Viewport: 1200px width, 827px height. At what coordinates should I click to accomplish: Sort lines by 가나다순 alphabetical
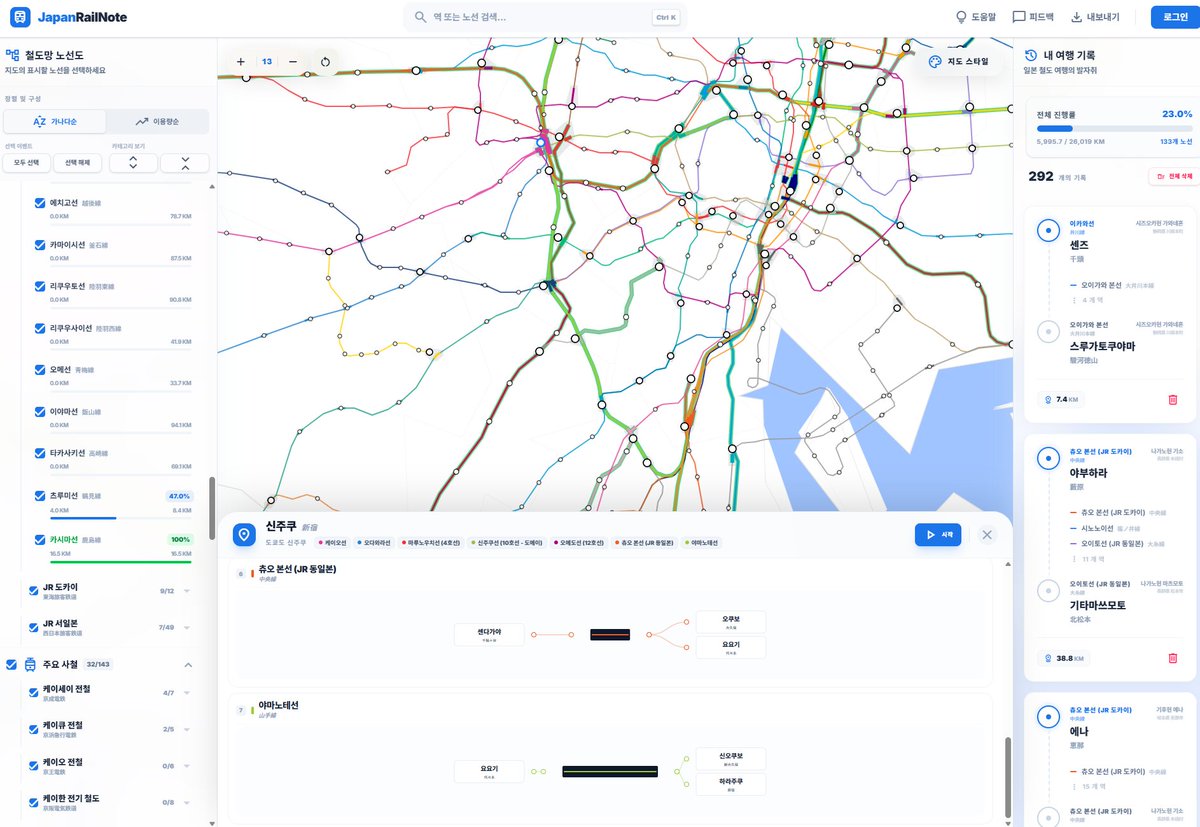click(x=55, y=122)
